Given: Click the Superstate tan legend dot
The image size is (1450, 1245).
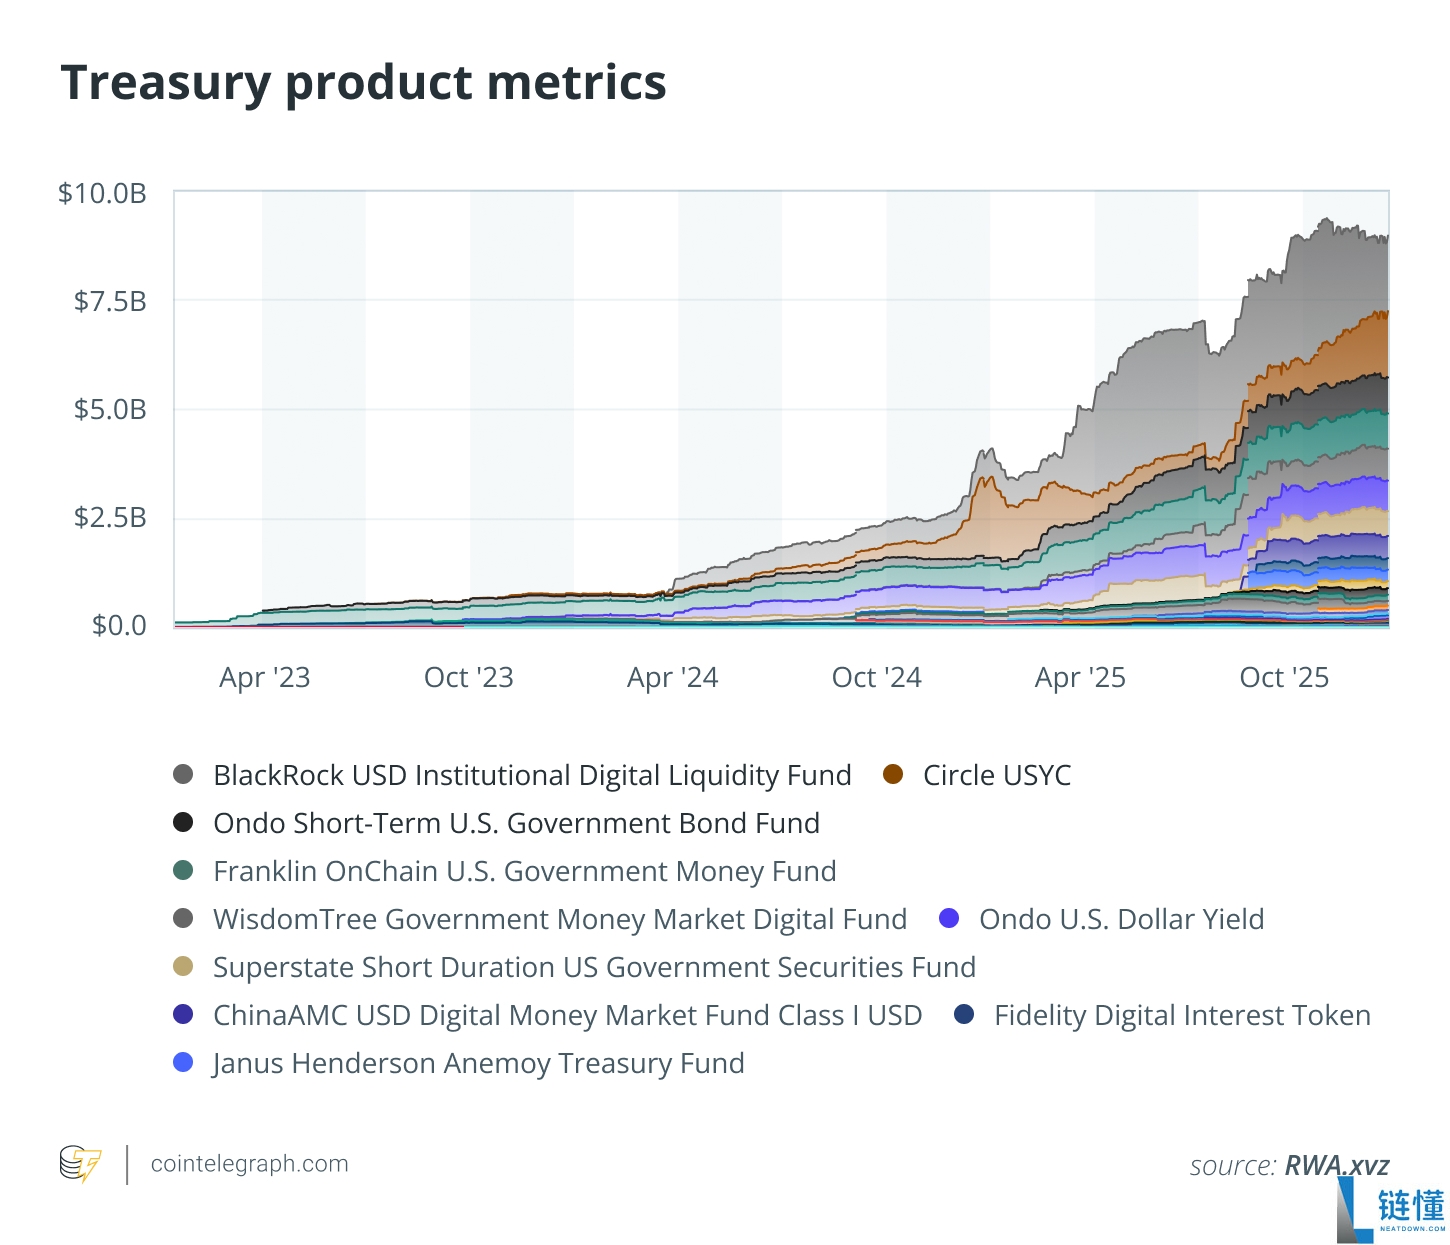Looking at the screenshot, I should (x=183, y=967).
